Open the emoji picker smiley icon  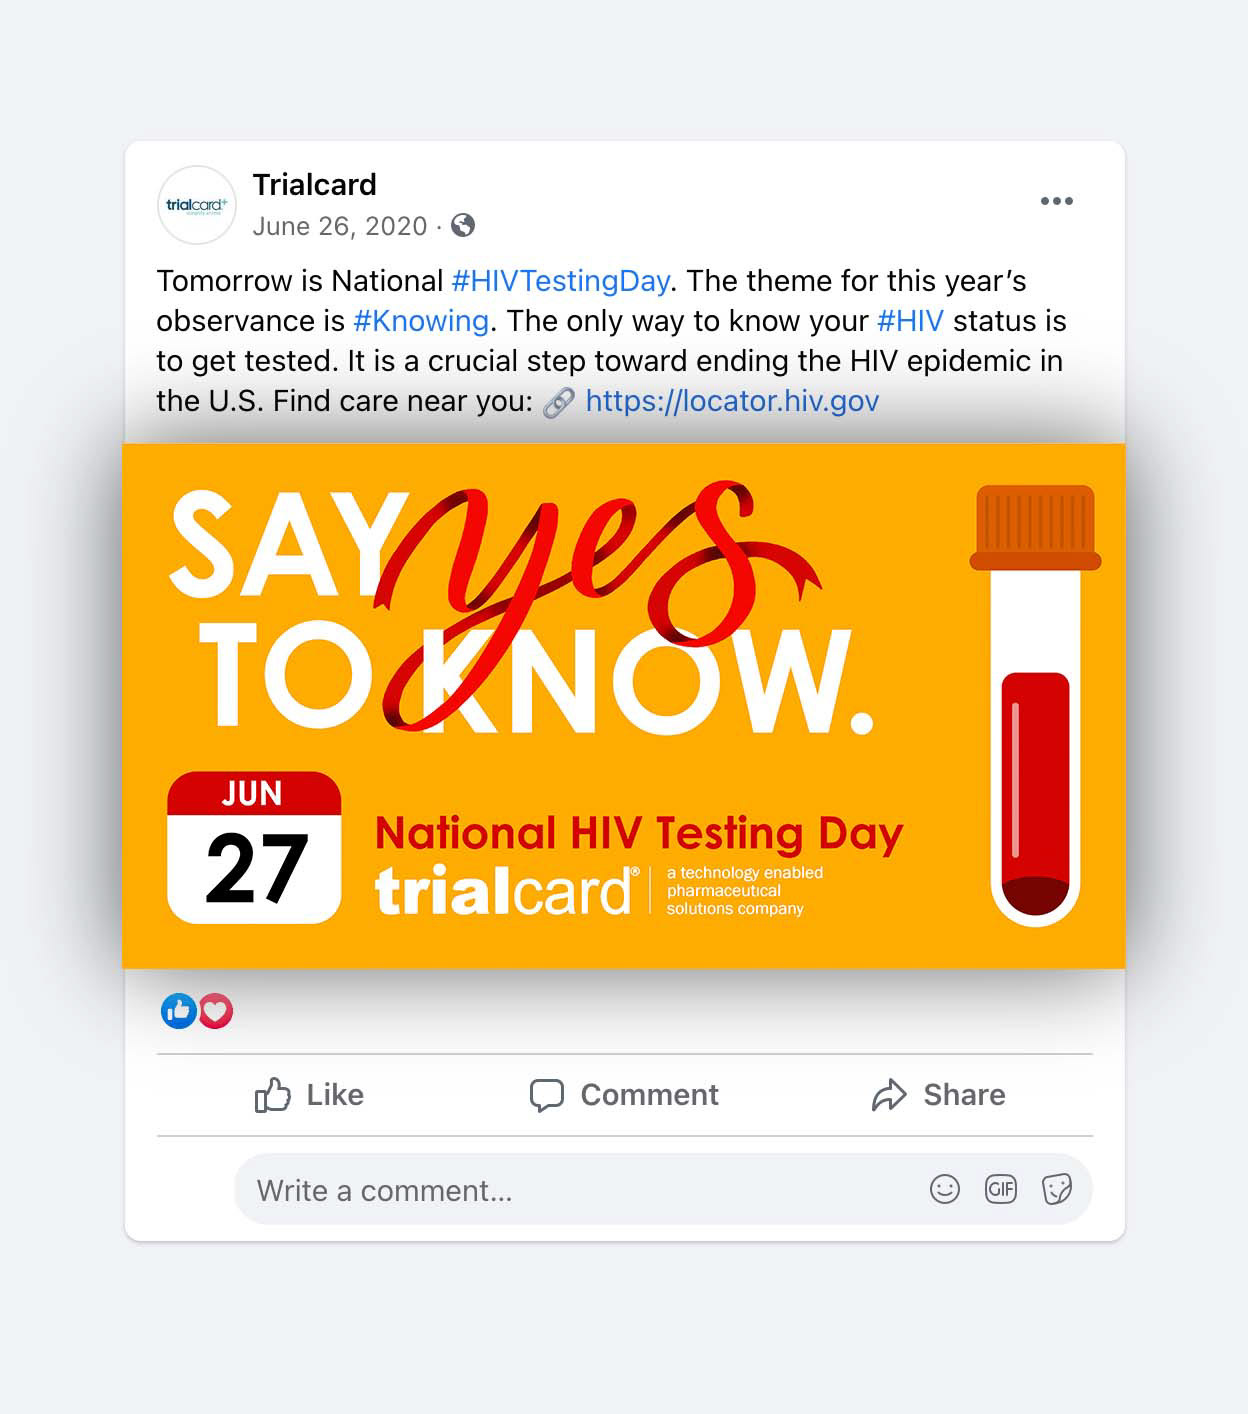pos(945,1189)
